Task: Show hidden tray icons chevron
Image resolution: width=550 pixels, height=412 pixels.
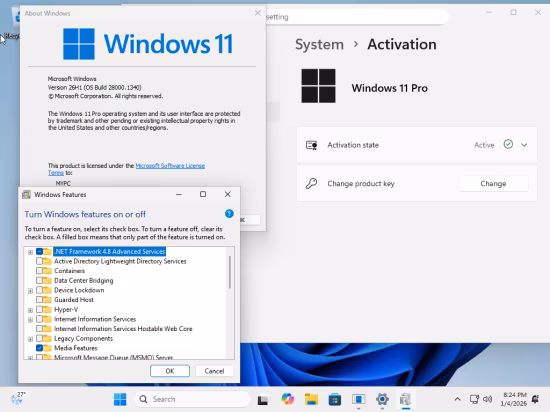Action: click(x=457, y=399)
